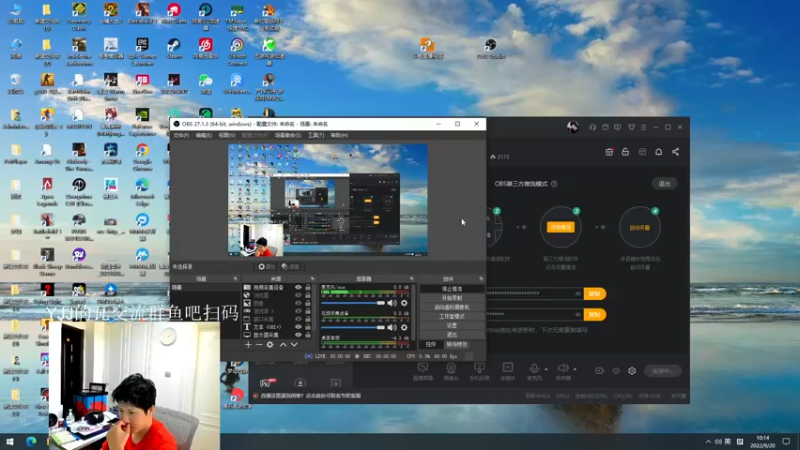Click the source properties gear button
The width and height of the screenshot is (800, 450).
point(266,266)
